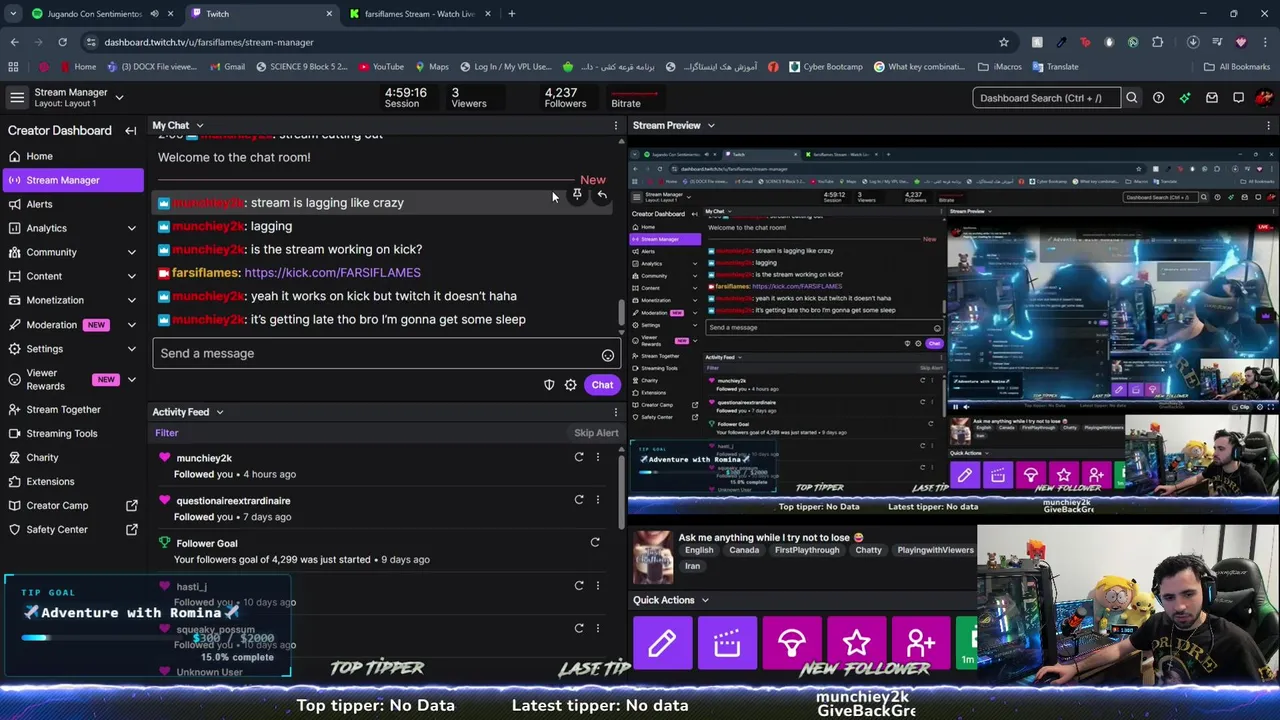This screenshot has height=720, width=1280.
Task: Expand the Viewer Rewards sidebar section
Action: point(131,380)
